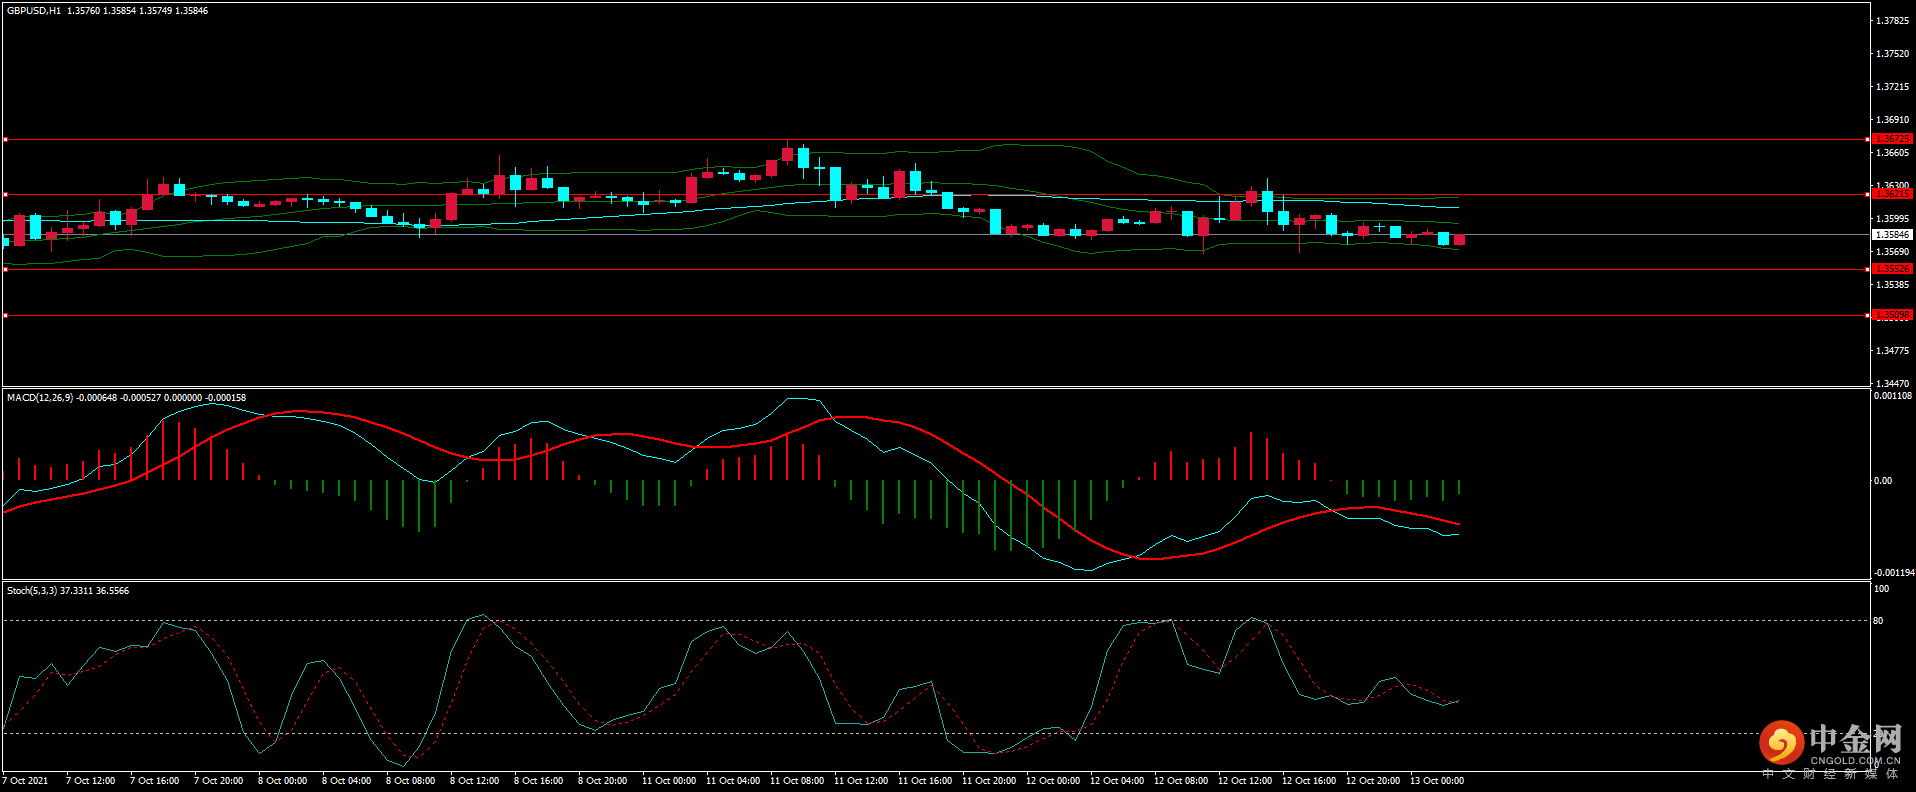
Task: Click the CNGOLD watermark logo
Action: click(1830, 747)
